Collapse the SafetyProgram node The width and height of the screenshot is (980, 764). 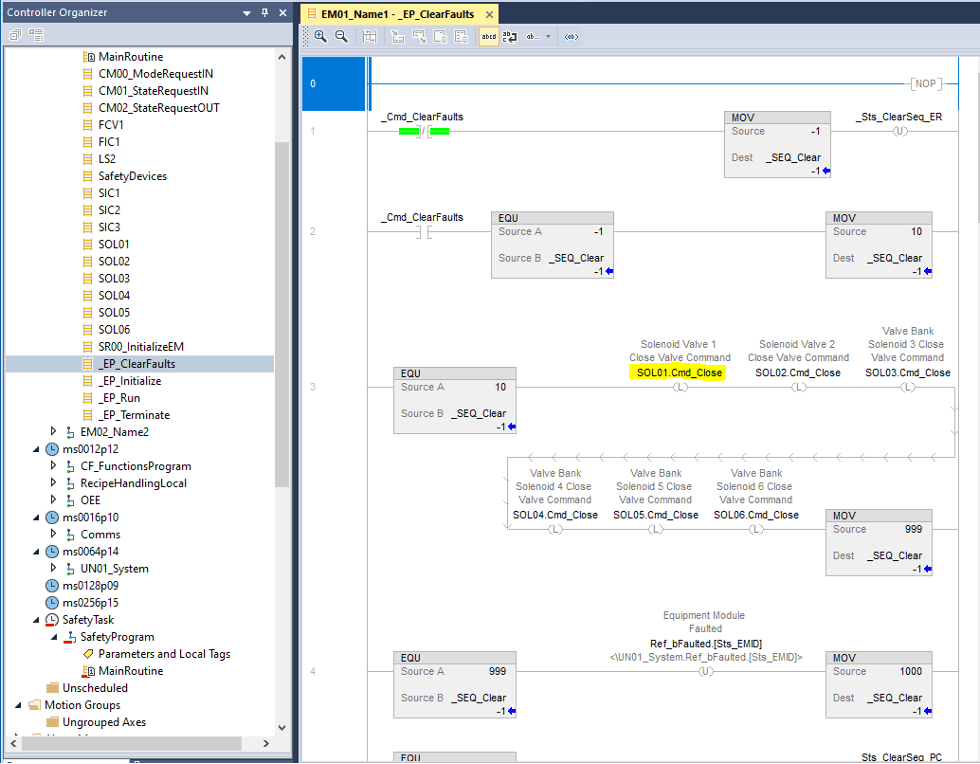(54, 636)
